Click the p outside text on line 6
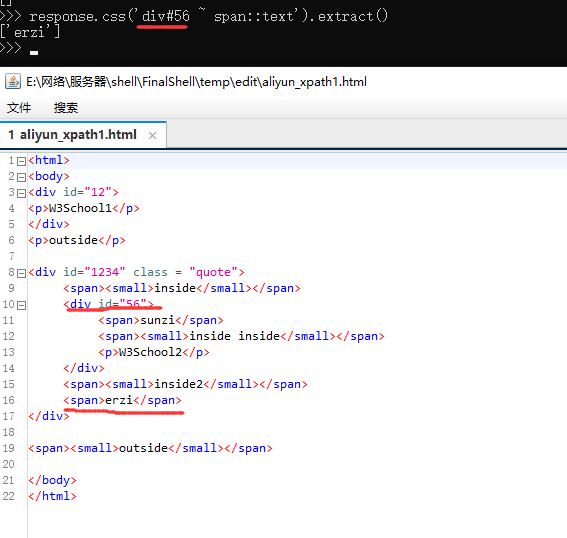Image resolution: width=567 pixels, height=538 pixels. pyautogui.click(x=73, y=240)
